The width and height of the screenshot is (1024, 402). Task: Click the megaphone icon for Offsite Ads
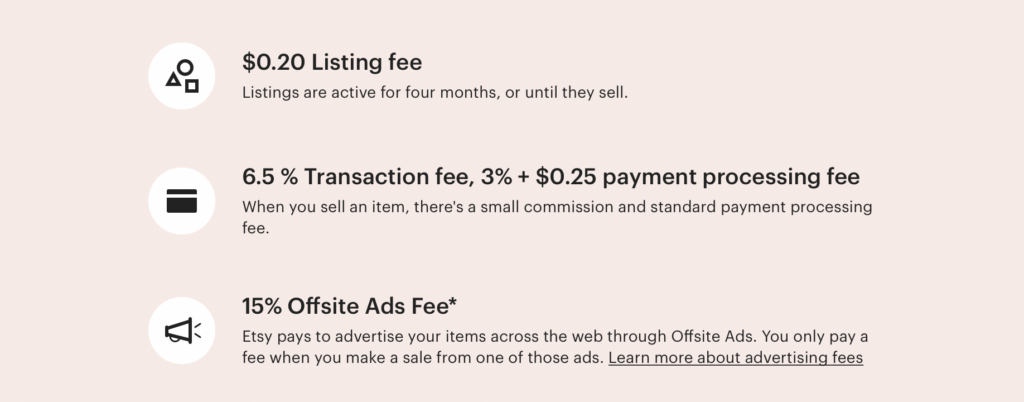pyautogui.click(x=182, y=330)
